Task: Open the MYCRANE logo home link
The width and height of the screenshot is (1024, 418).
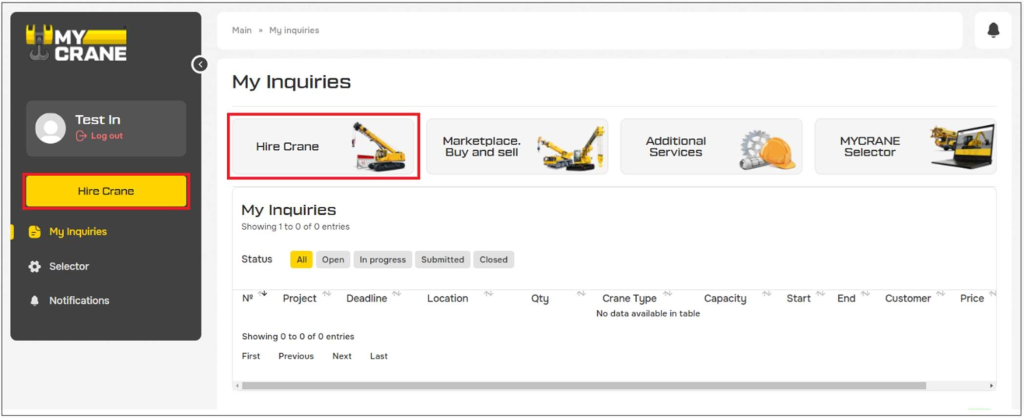Action: [76, 44]
